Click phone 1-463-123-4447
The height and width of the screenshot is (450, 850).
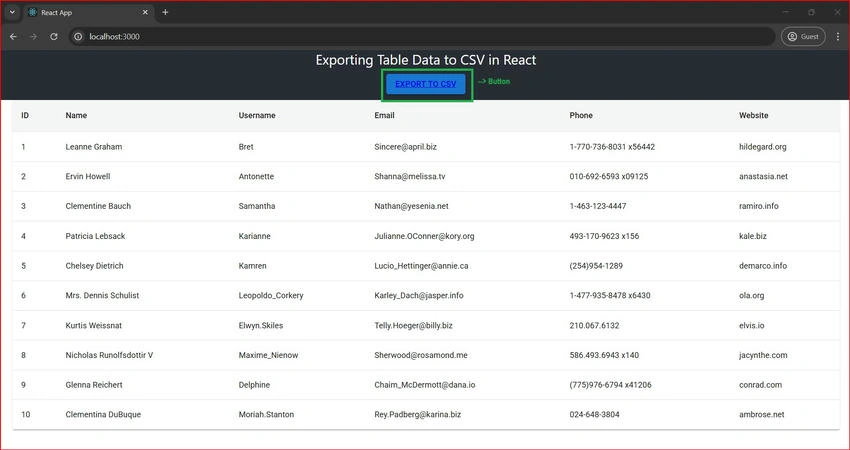[598, 206]
